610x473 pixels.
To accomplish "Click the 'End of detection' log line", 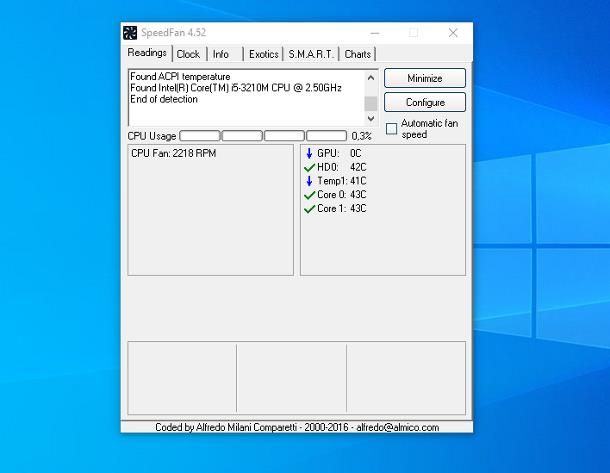I will [164, 99].
